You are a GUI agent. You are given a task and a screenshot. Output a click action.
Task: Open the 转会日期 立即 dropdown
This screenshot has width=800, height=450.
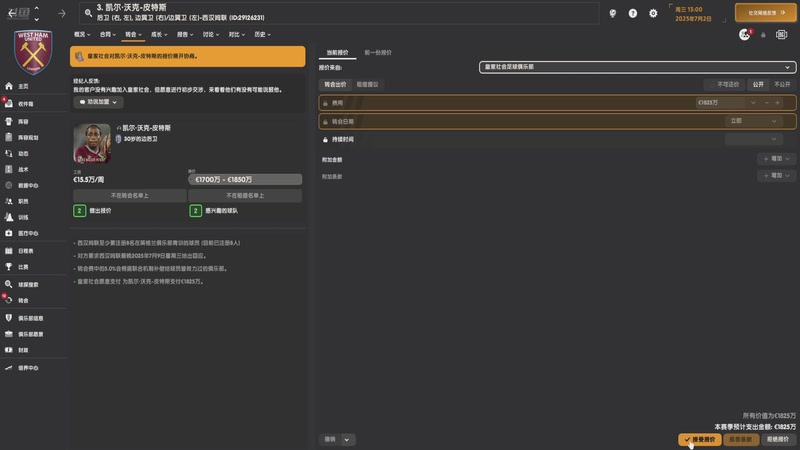point(753,121)
